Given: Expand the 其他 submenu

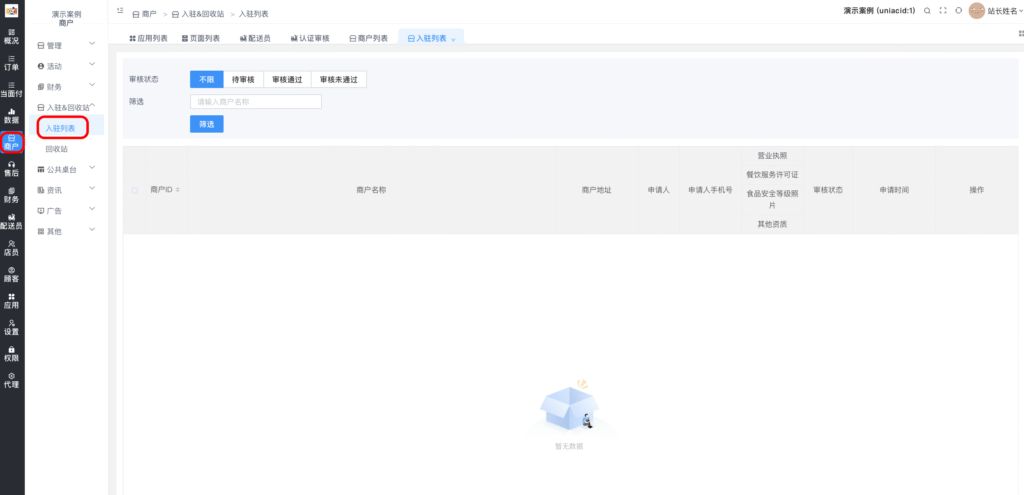Looking at the screenshot, I should click(67, 231).
